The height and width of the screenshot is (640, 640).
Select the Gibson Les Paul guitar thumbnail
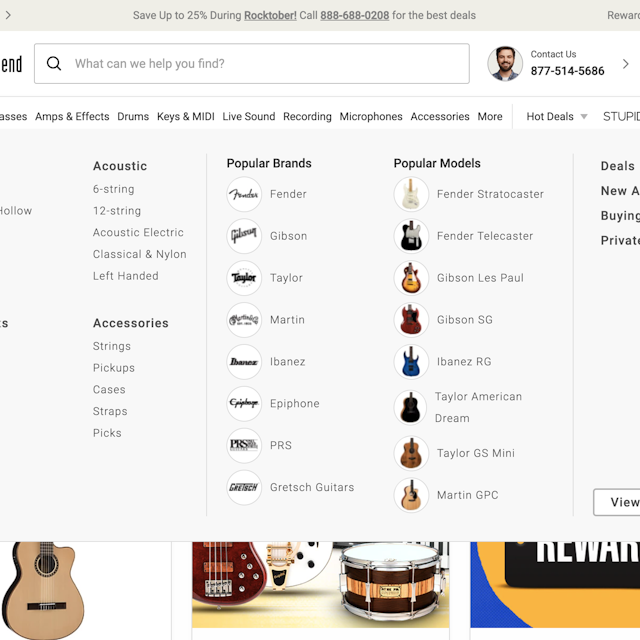tap(411, 278)
